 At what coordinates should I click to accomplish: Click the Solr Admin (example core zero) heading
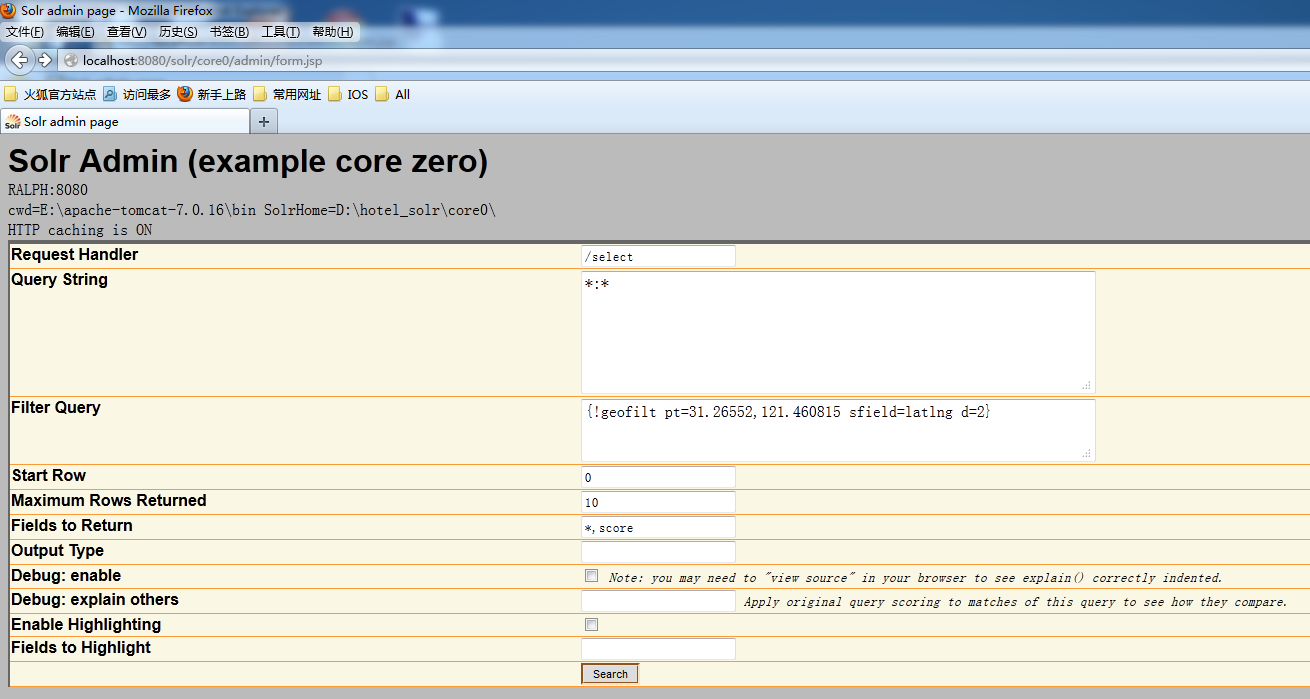[x=248, y=161]
